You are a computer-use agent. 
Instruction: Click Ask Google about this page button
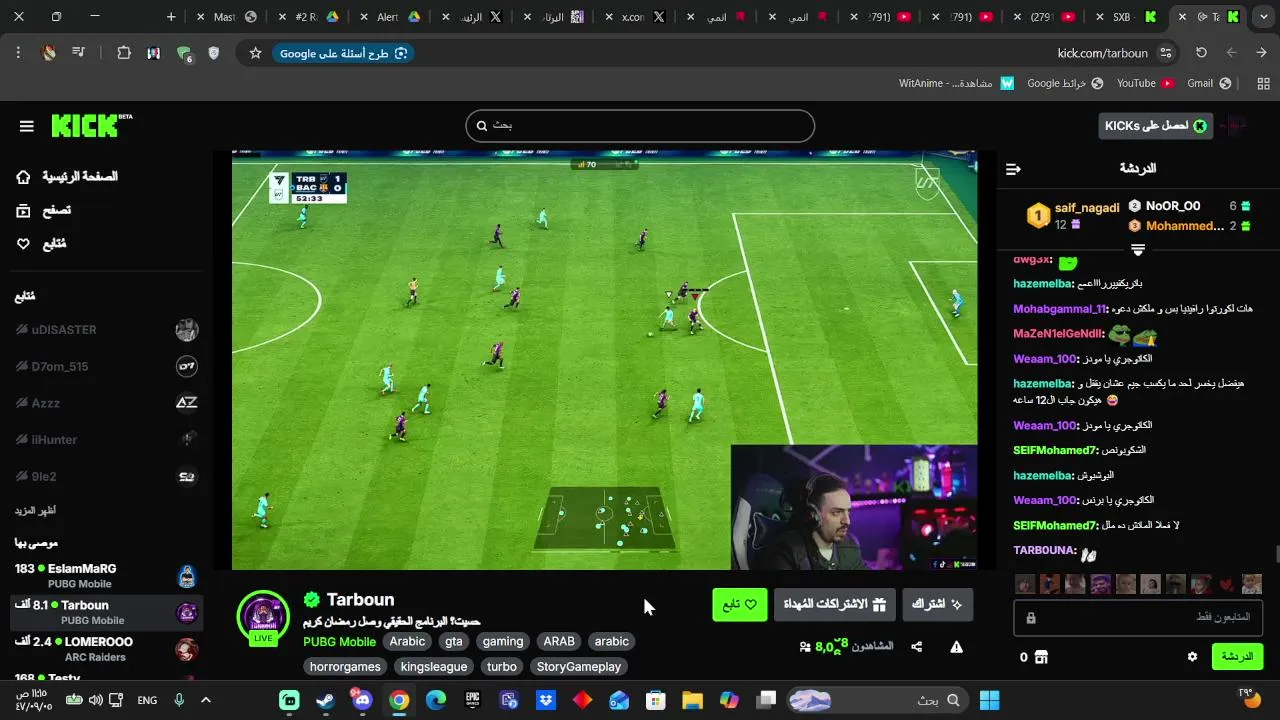tap(343, 53)
